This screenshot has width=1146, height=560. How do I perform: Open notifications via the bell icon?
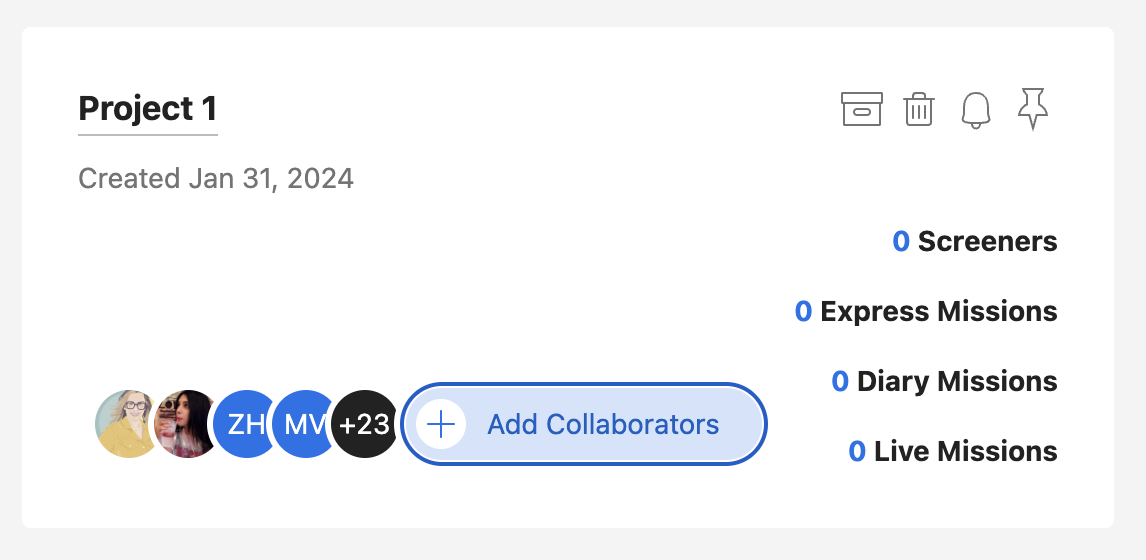(976, 110)
